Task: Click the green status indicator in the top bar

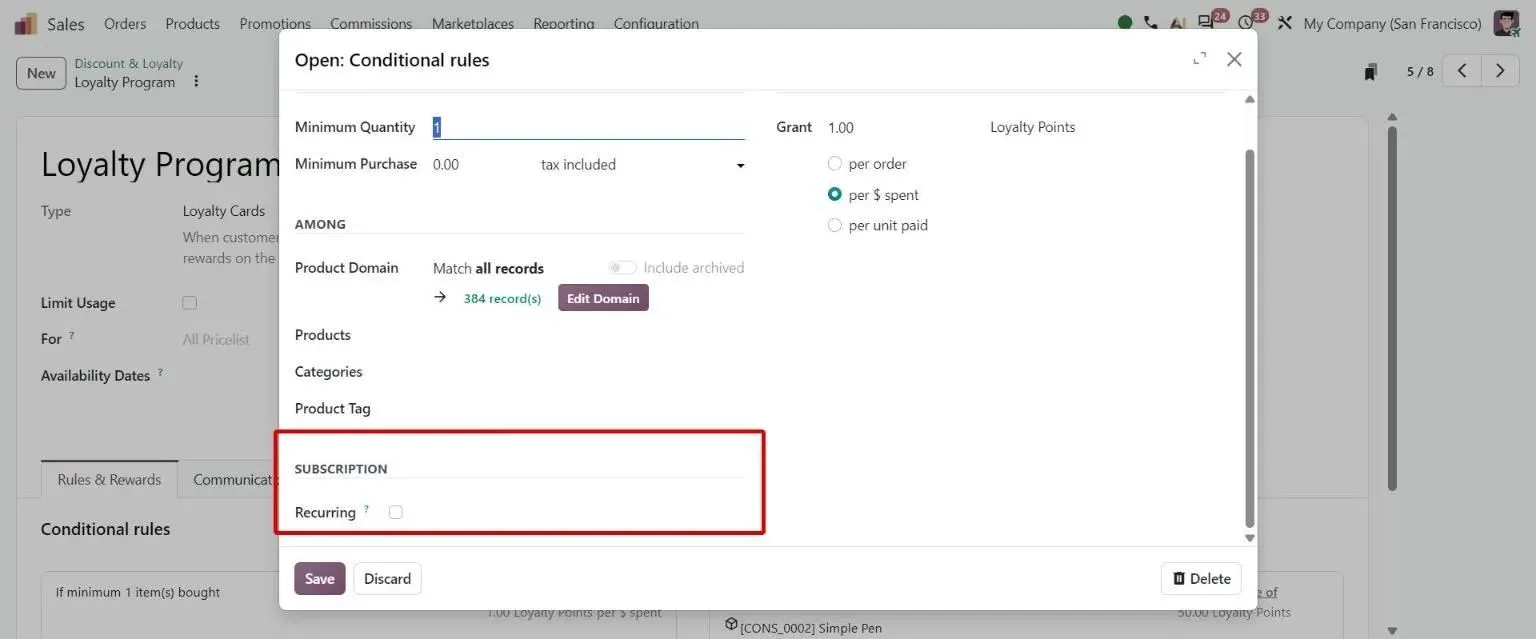Action: pyautogui.click(x=1125, y=23)
